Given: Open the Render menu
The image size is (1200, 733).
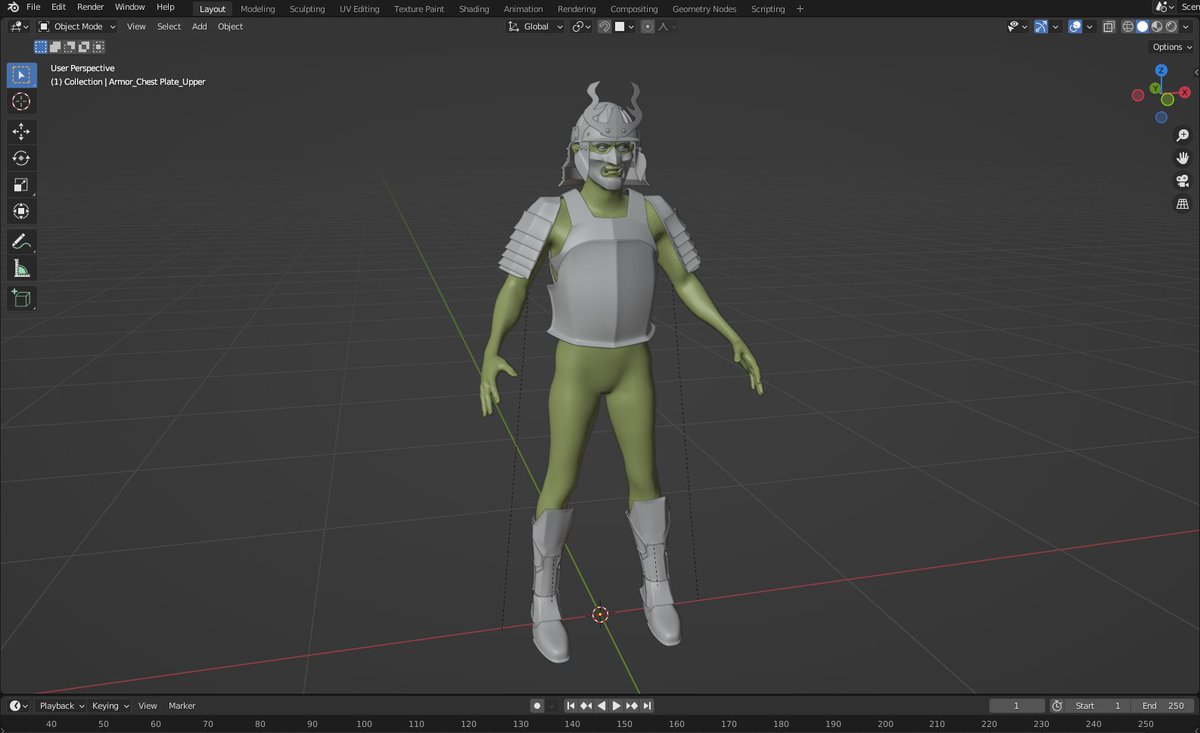Looking at the screenshot, I should click(90, 8).
